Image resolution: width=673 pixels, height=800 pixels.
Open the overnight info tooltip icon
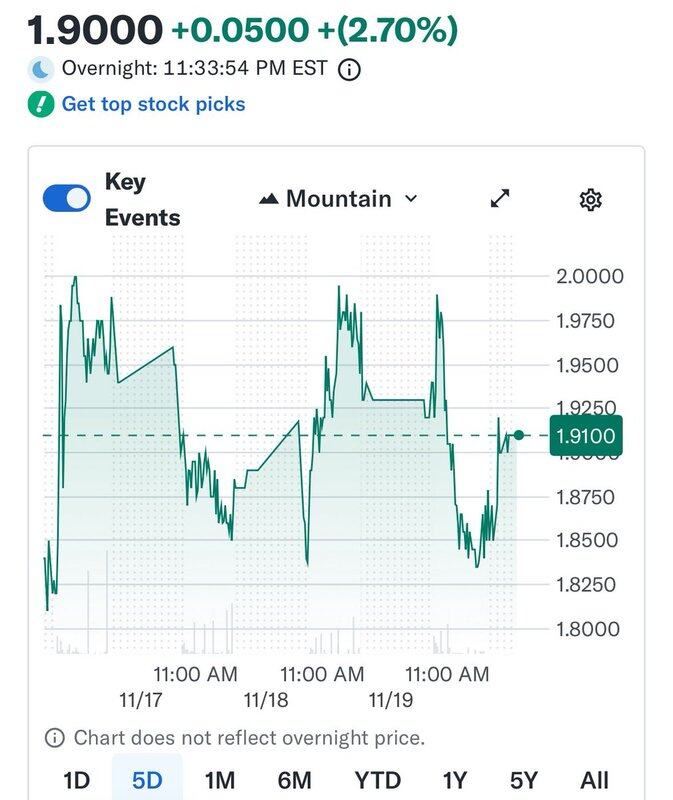pyautogui.click(x=349, y=69)
